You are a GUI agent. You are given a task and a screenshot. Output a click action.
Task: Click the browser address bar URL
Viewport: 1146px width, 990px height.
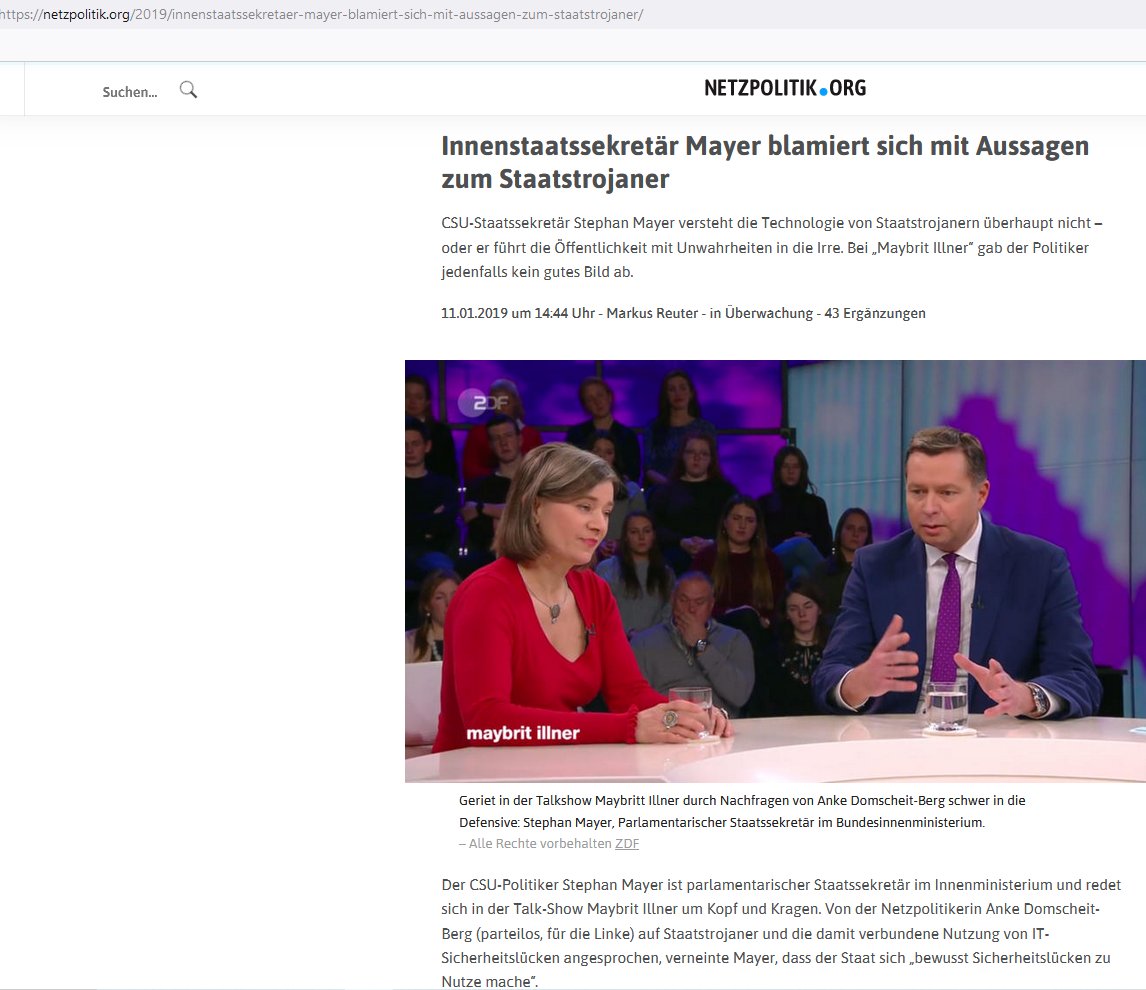click(x=322, y=15)
